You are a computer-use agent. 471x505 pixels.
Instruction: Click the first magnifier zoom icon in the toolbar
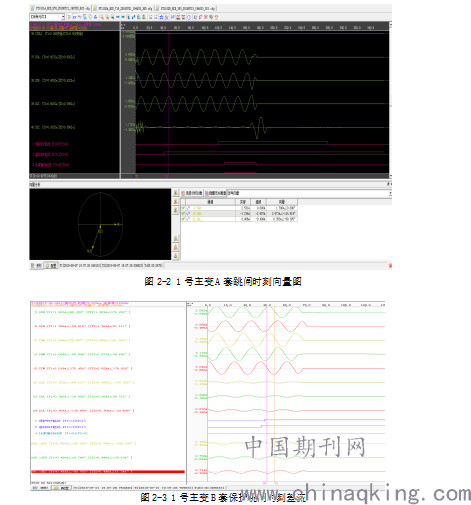pos(102,17)
